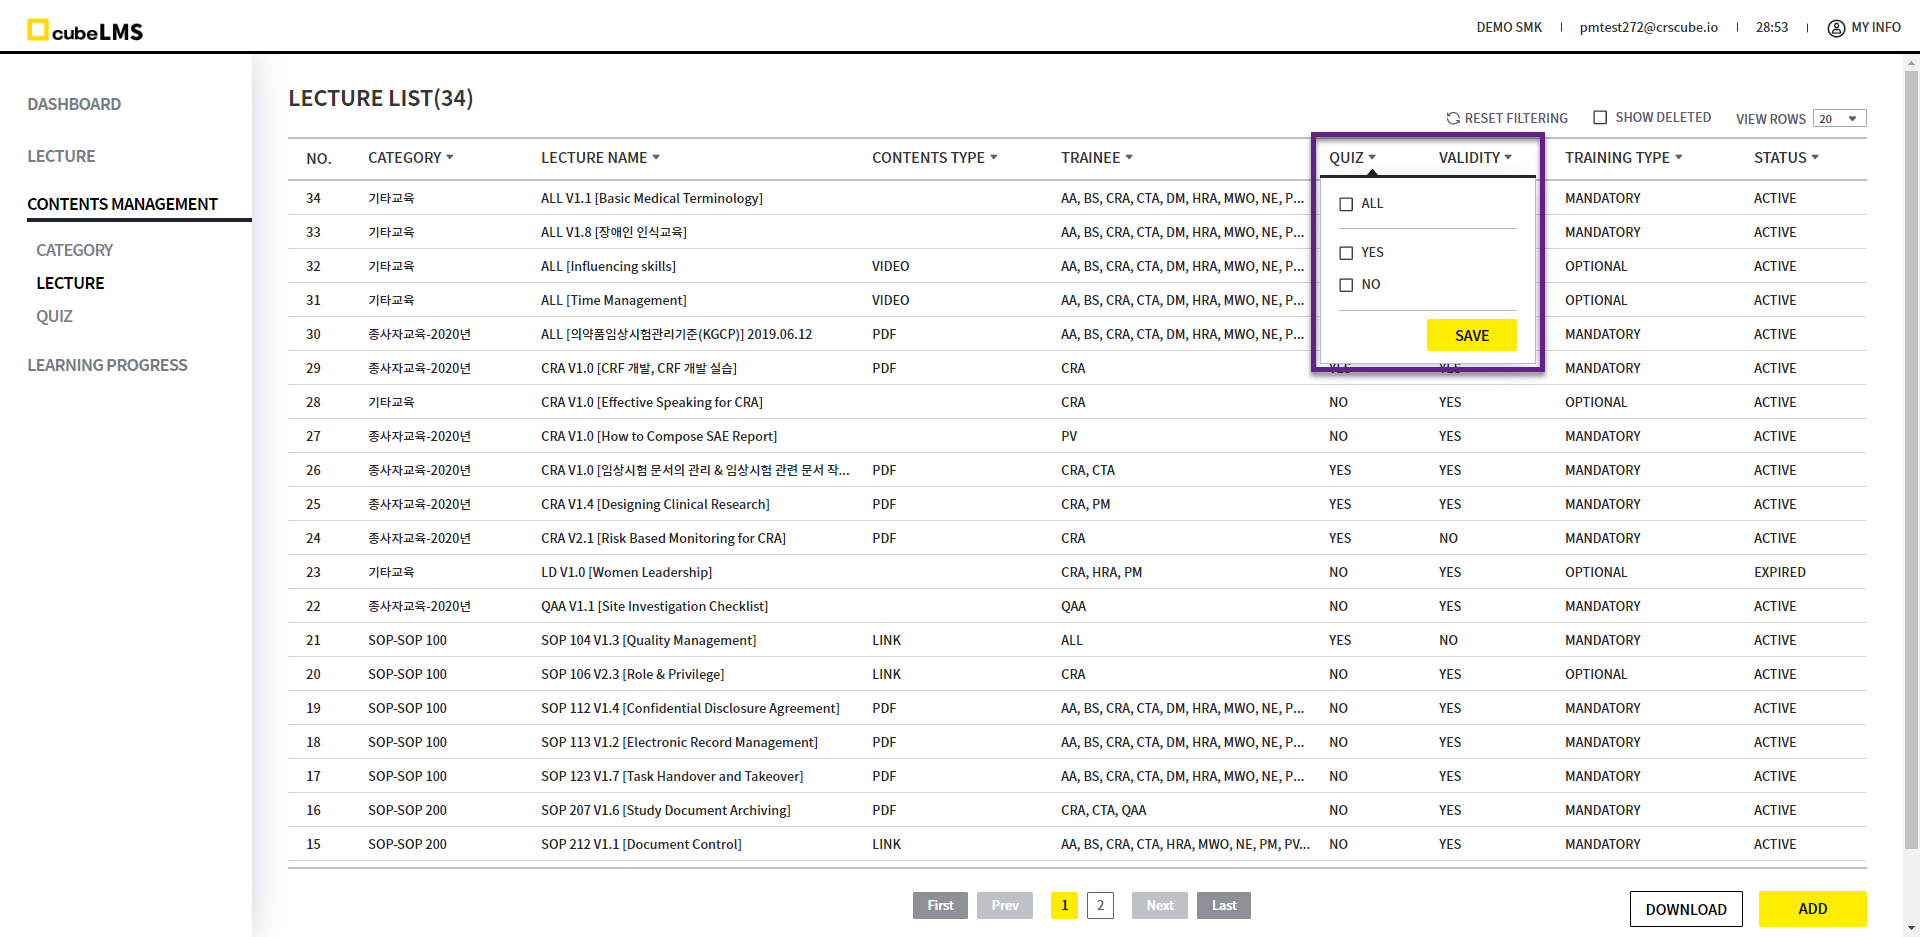Enable the Show Deleted checkbox
The image size is (1920, 937).
click(1600, 118)
